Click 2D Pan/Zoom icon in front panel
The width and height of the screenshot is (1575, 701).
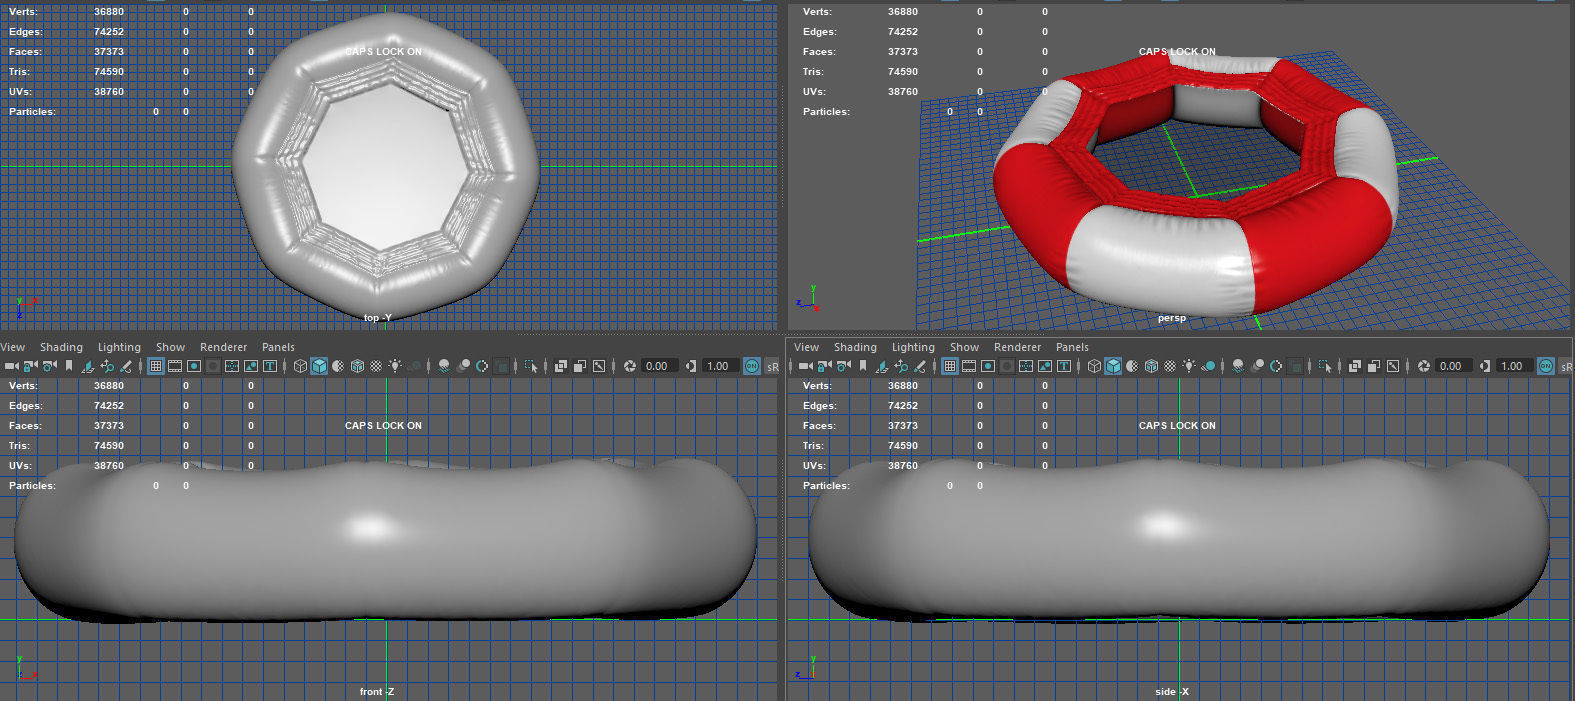[106, 366]
